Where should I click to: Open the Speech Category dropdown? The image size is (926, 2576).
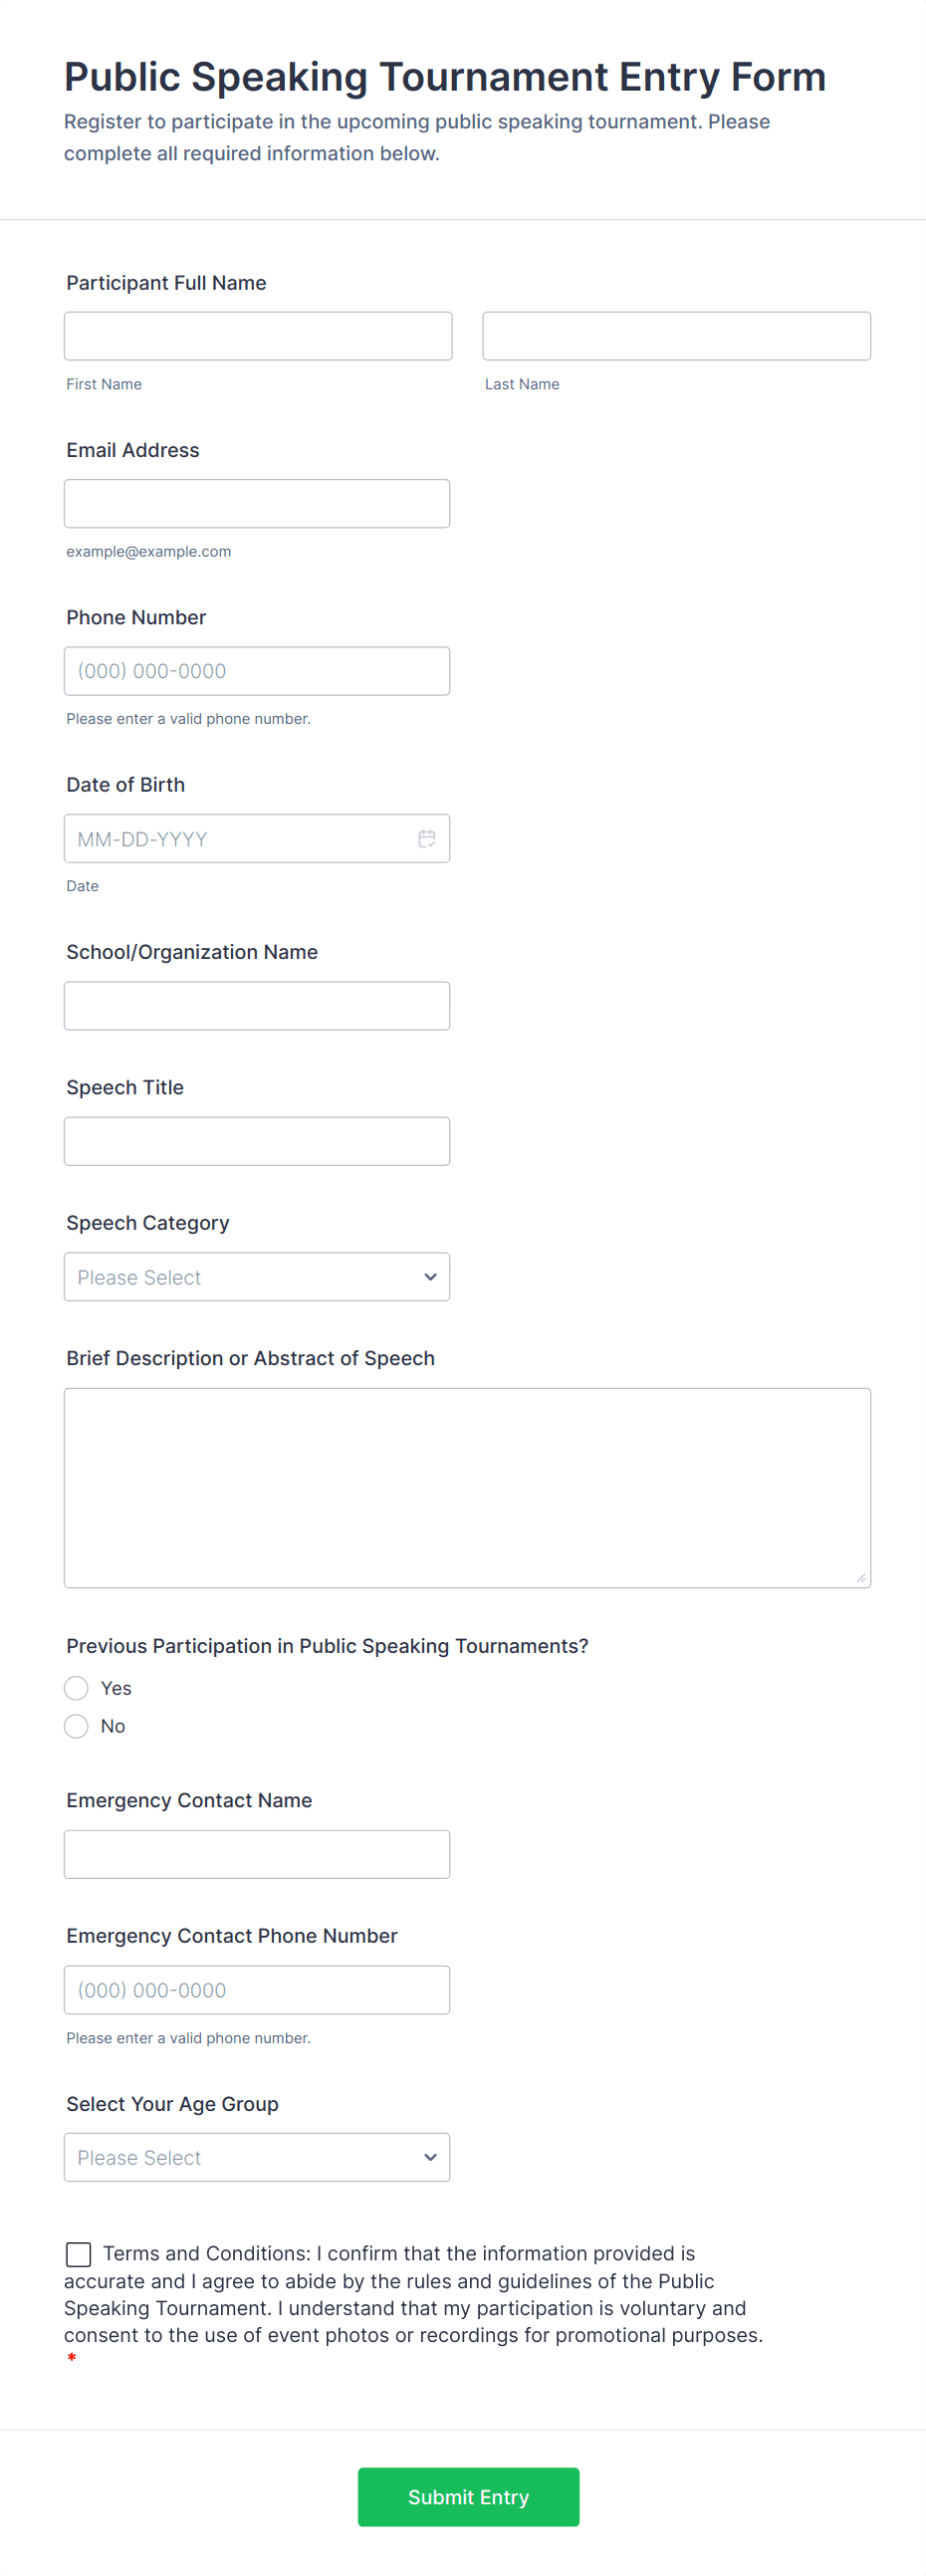pos(256,1277)
